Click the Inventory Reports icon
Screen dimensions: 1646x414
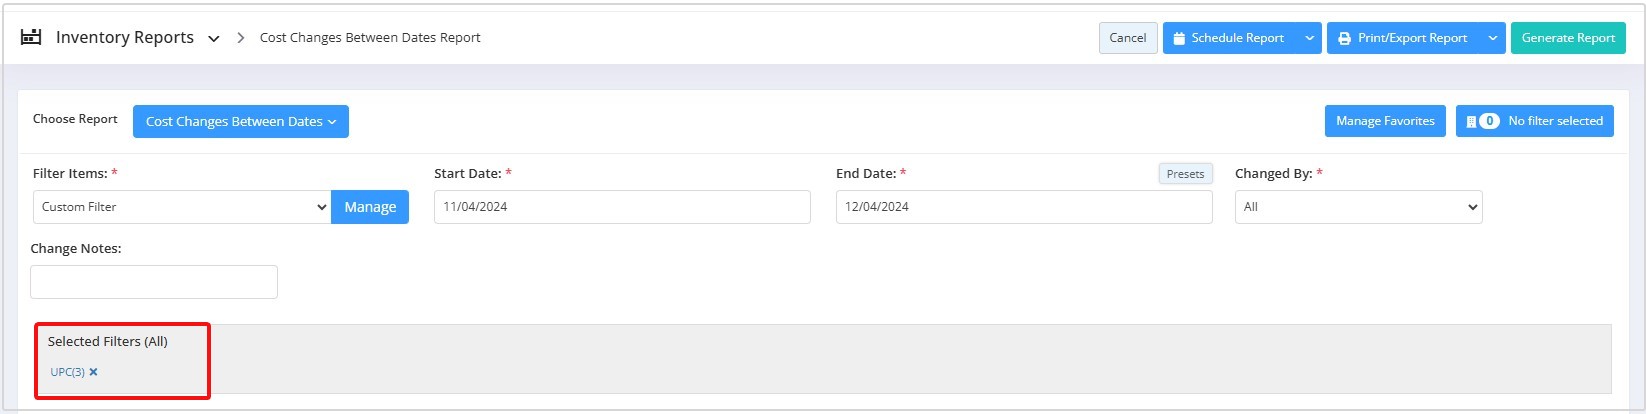click(x=31, y=37)
